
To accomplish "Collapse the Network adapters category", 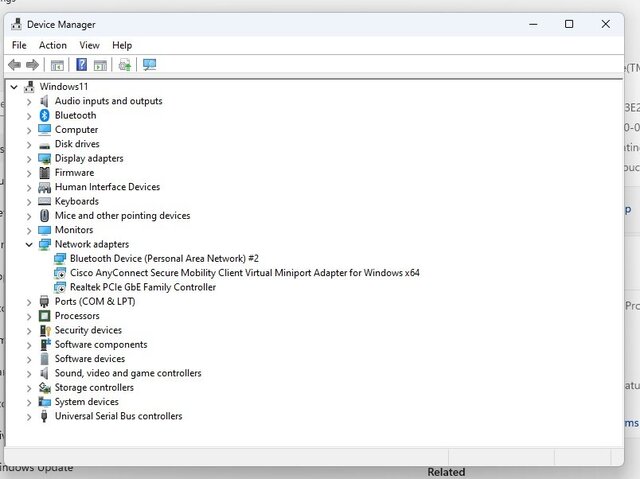I will click(x=29, y=244).
